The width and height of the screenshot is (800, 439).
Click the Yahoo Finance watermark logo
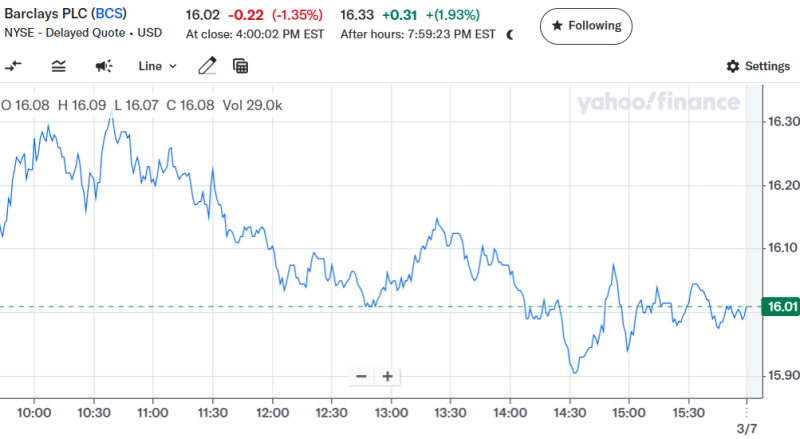click(x=657, y=102)
